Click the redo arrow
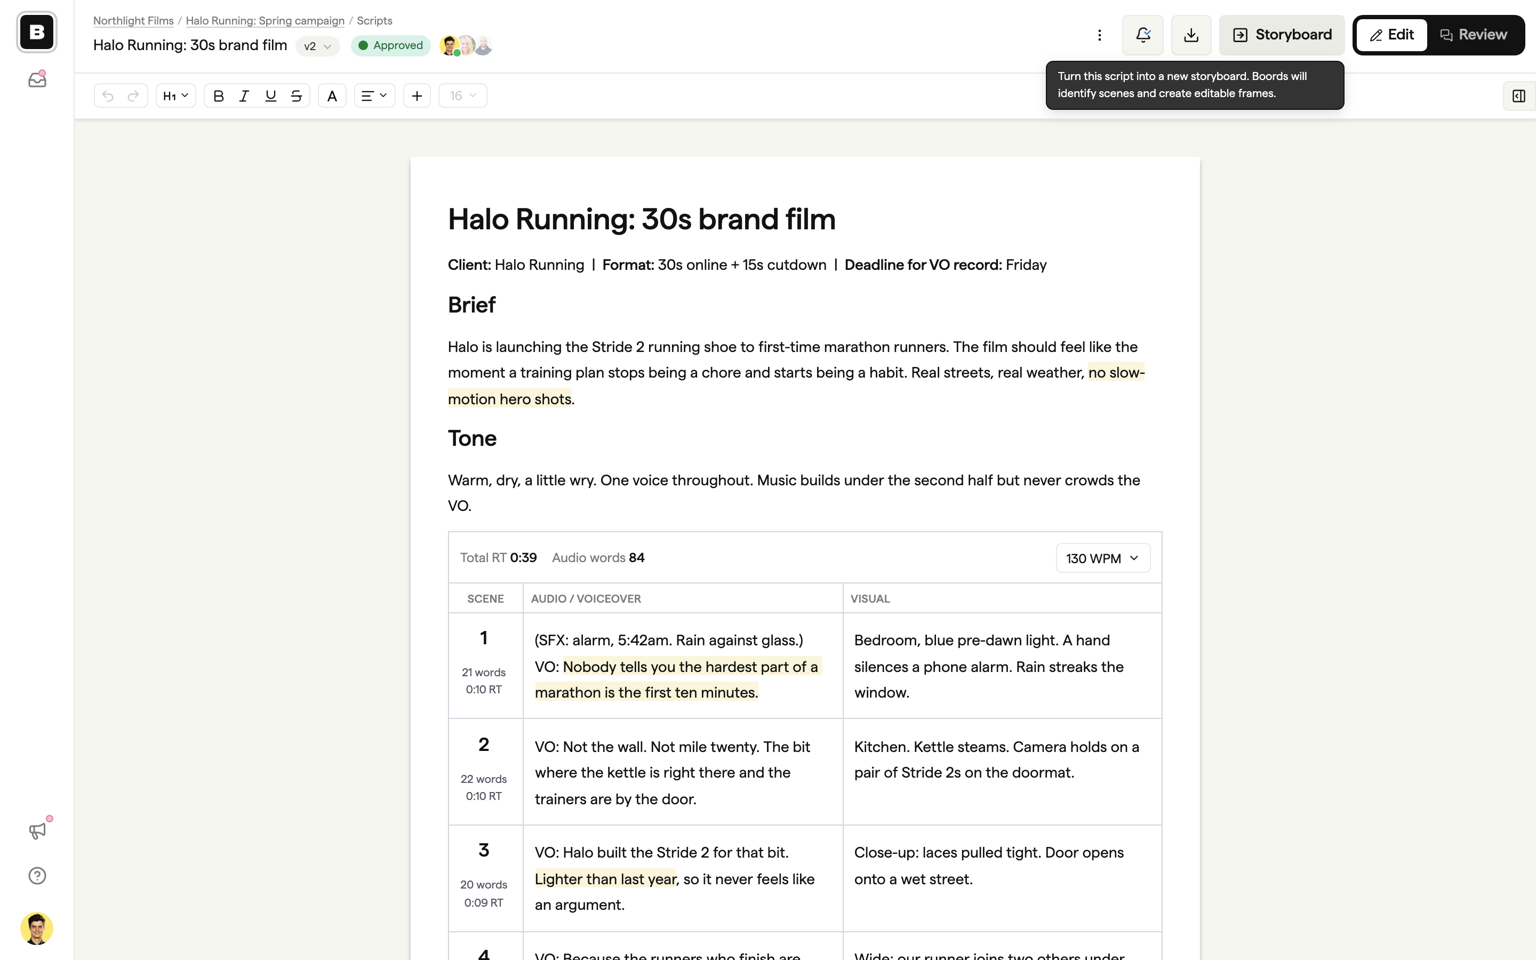1536x960 pixels. click(x=133, y=96)
